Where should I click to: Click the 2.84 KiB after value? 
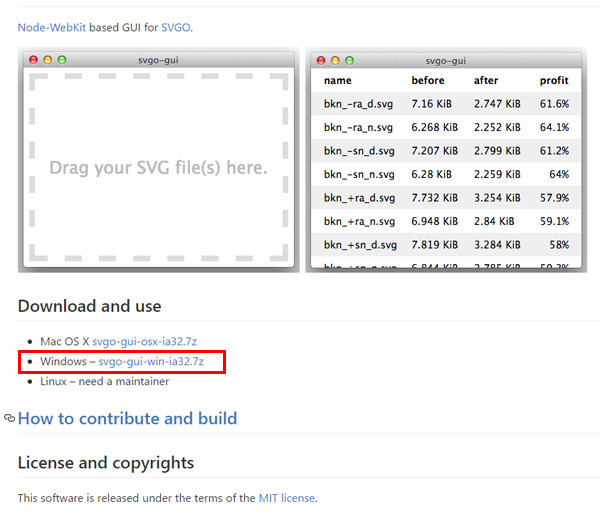pos(494,221)
